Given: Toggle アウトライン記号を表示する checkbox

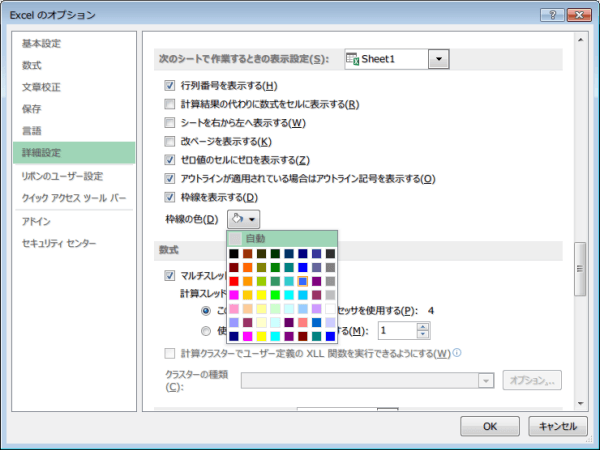Looking at the screenshot, I should (170, 179).
